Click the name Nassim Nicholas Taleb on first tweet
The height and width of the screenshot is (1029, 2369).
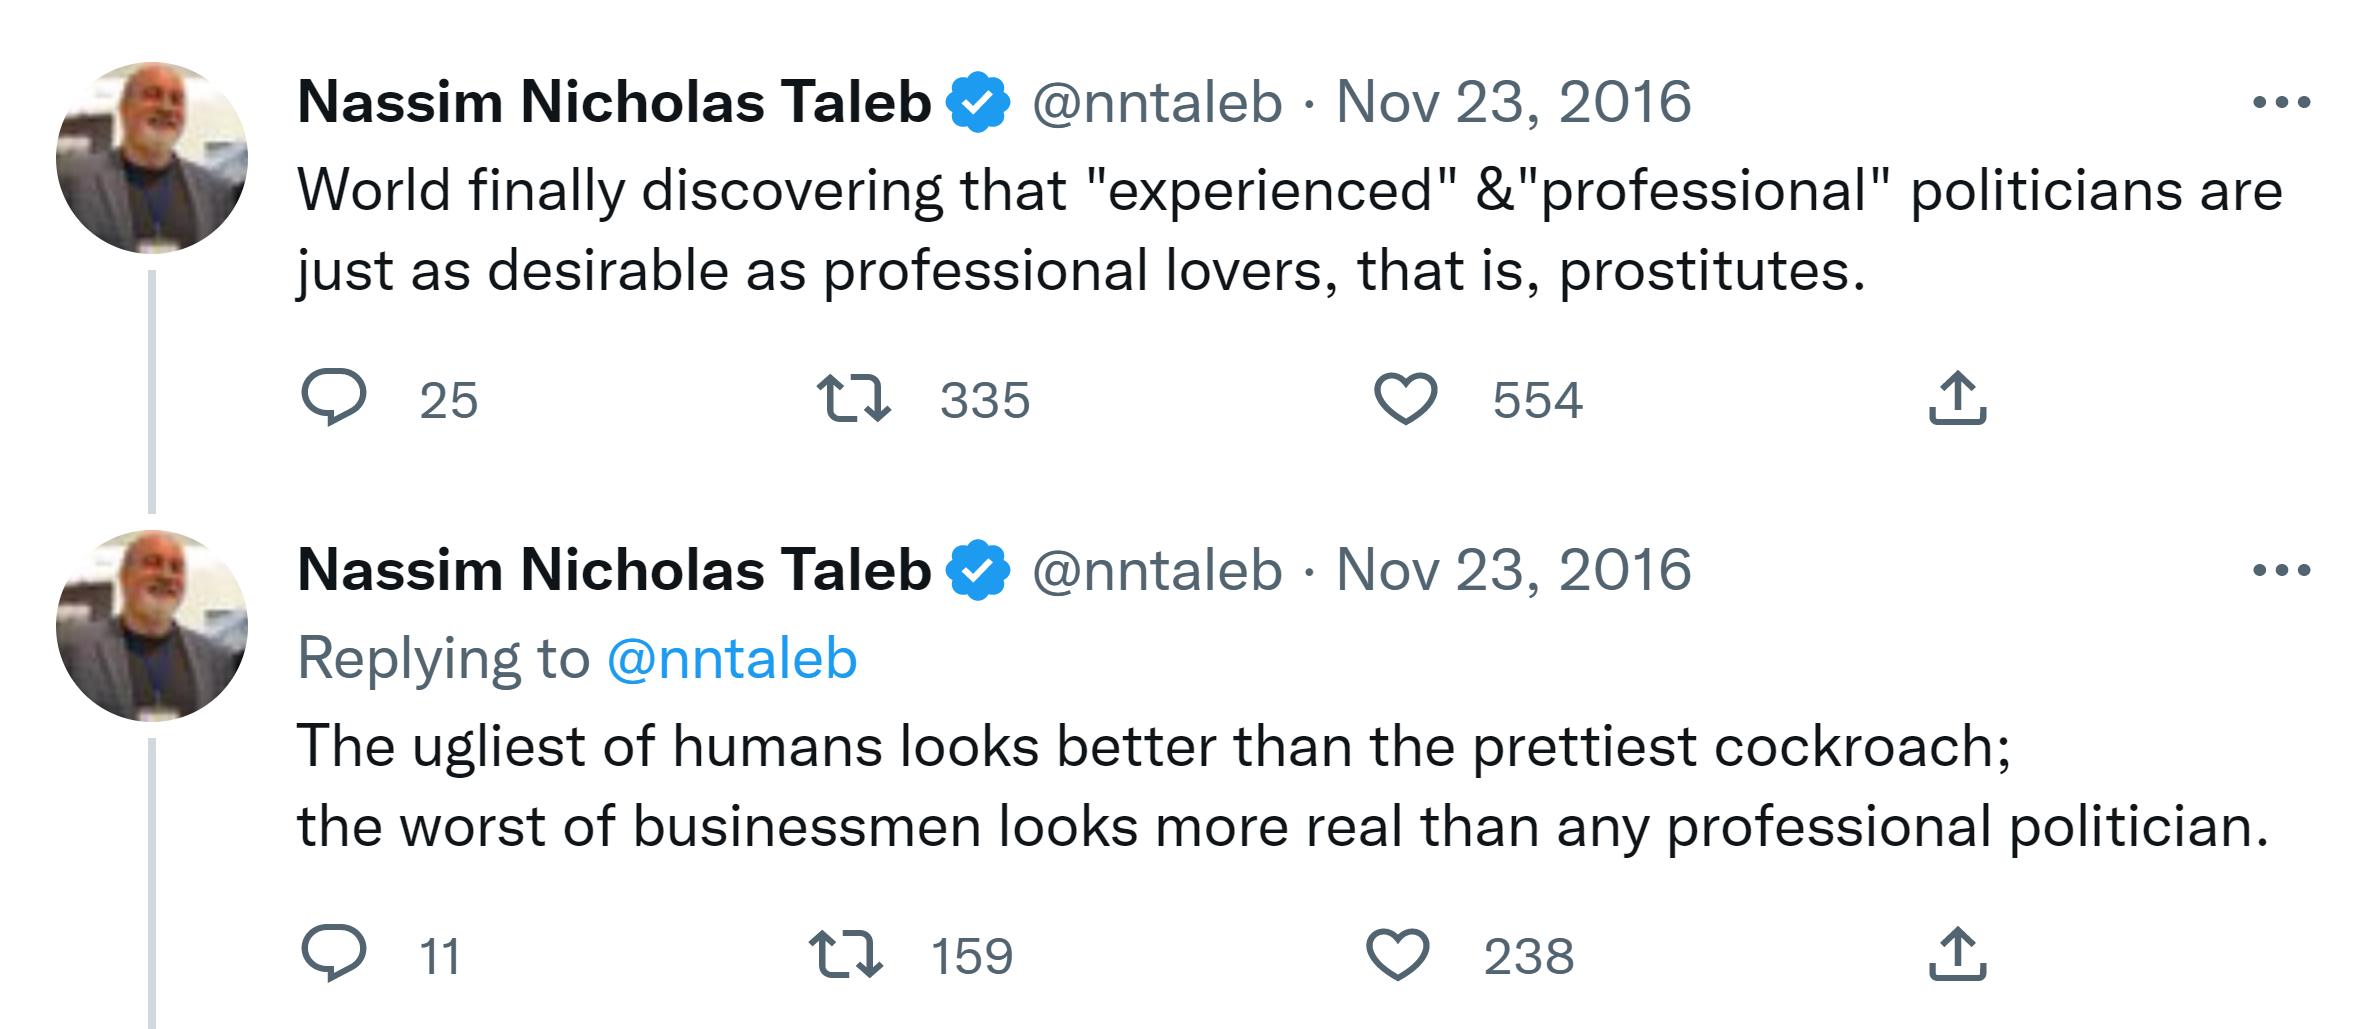click(x=614, y=102)
